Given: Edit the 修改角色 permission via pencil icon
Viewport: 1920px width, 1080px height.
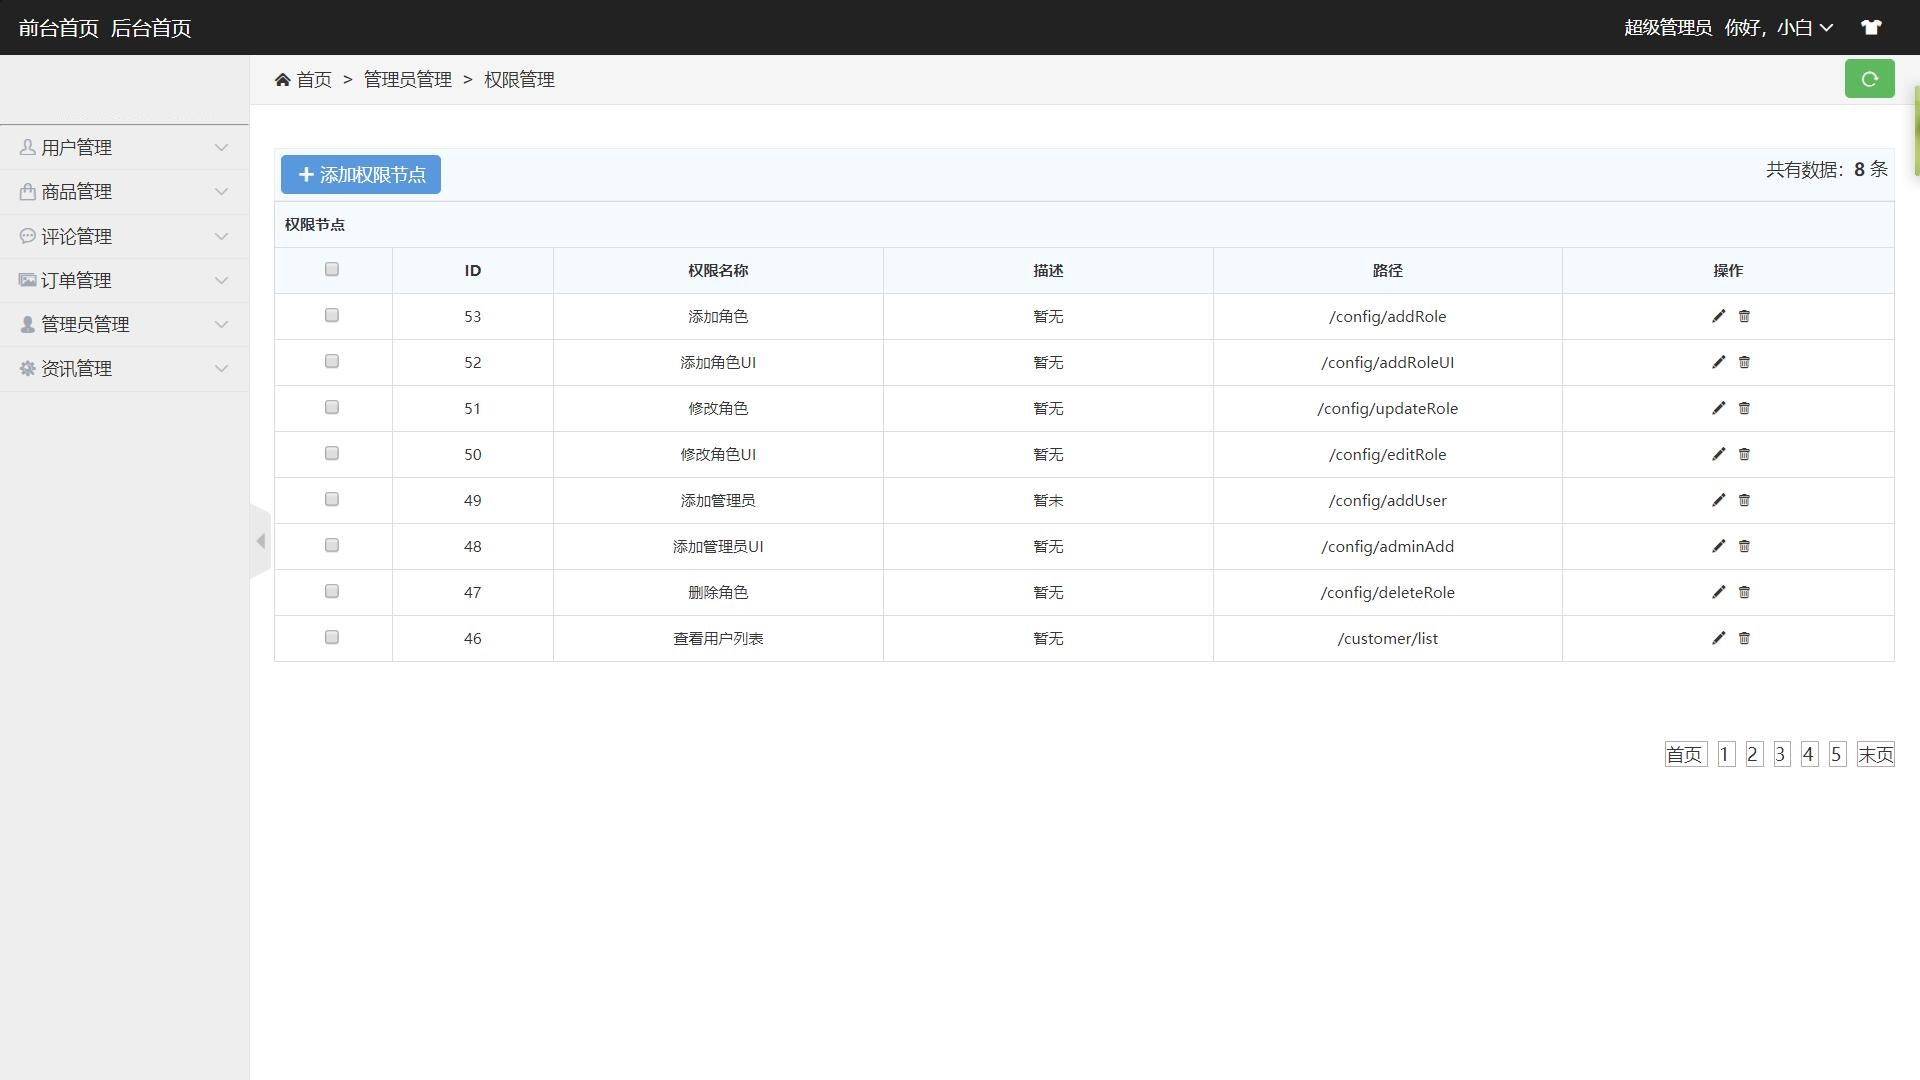Looking at the screenshot, I should [1718, 408].
